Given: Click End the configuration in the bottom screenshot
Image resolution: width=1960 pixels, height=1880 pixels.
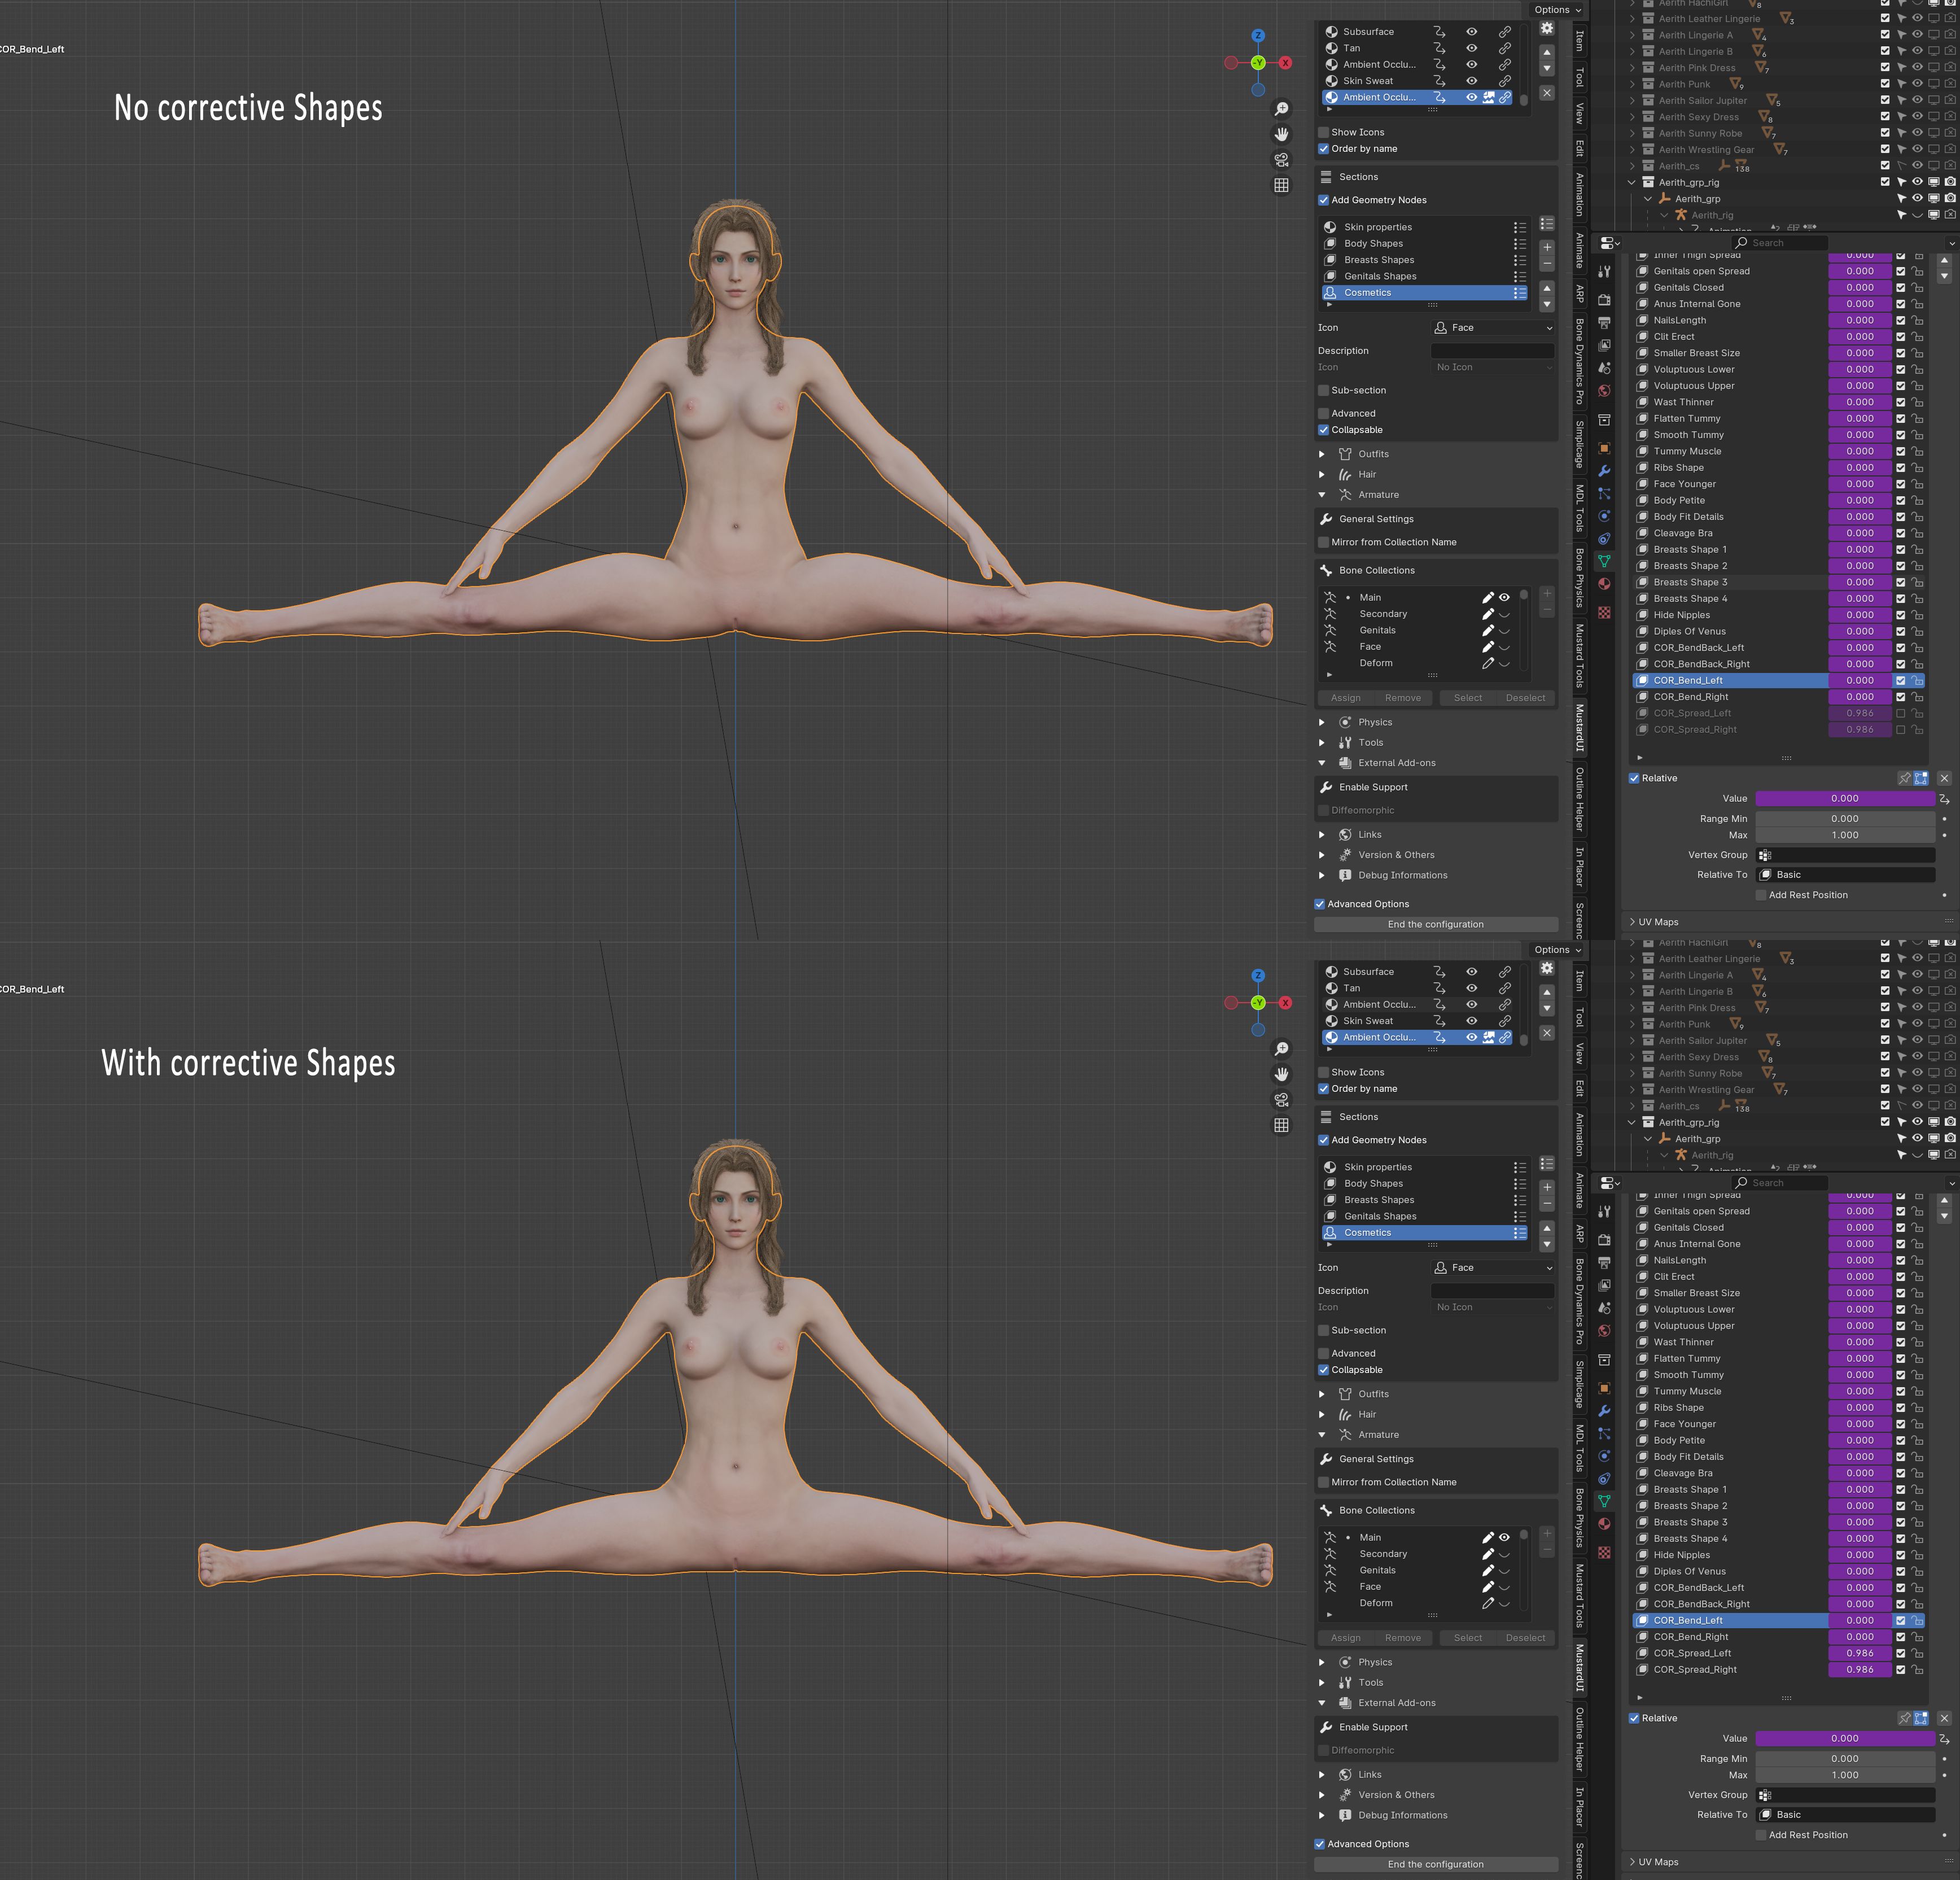Looking at the screenshot, I should pos(1436,1865).
